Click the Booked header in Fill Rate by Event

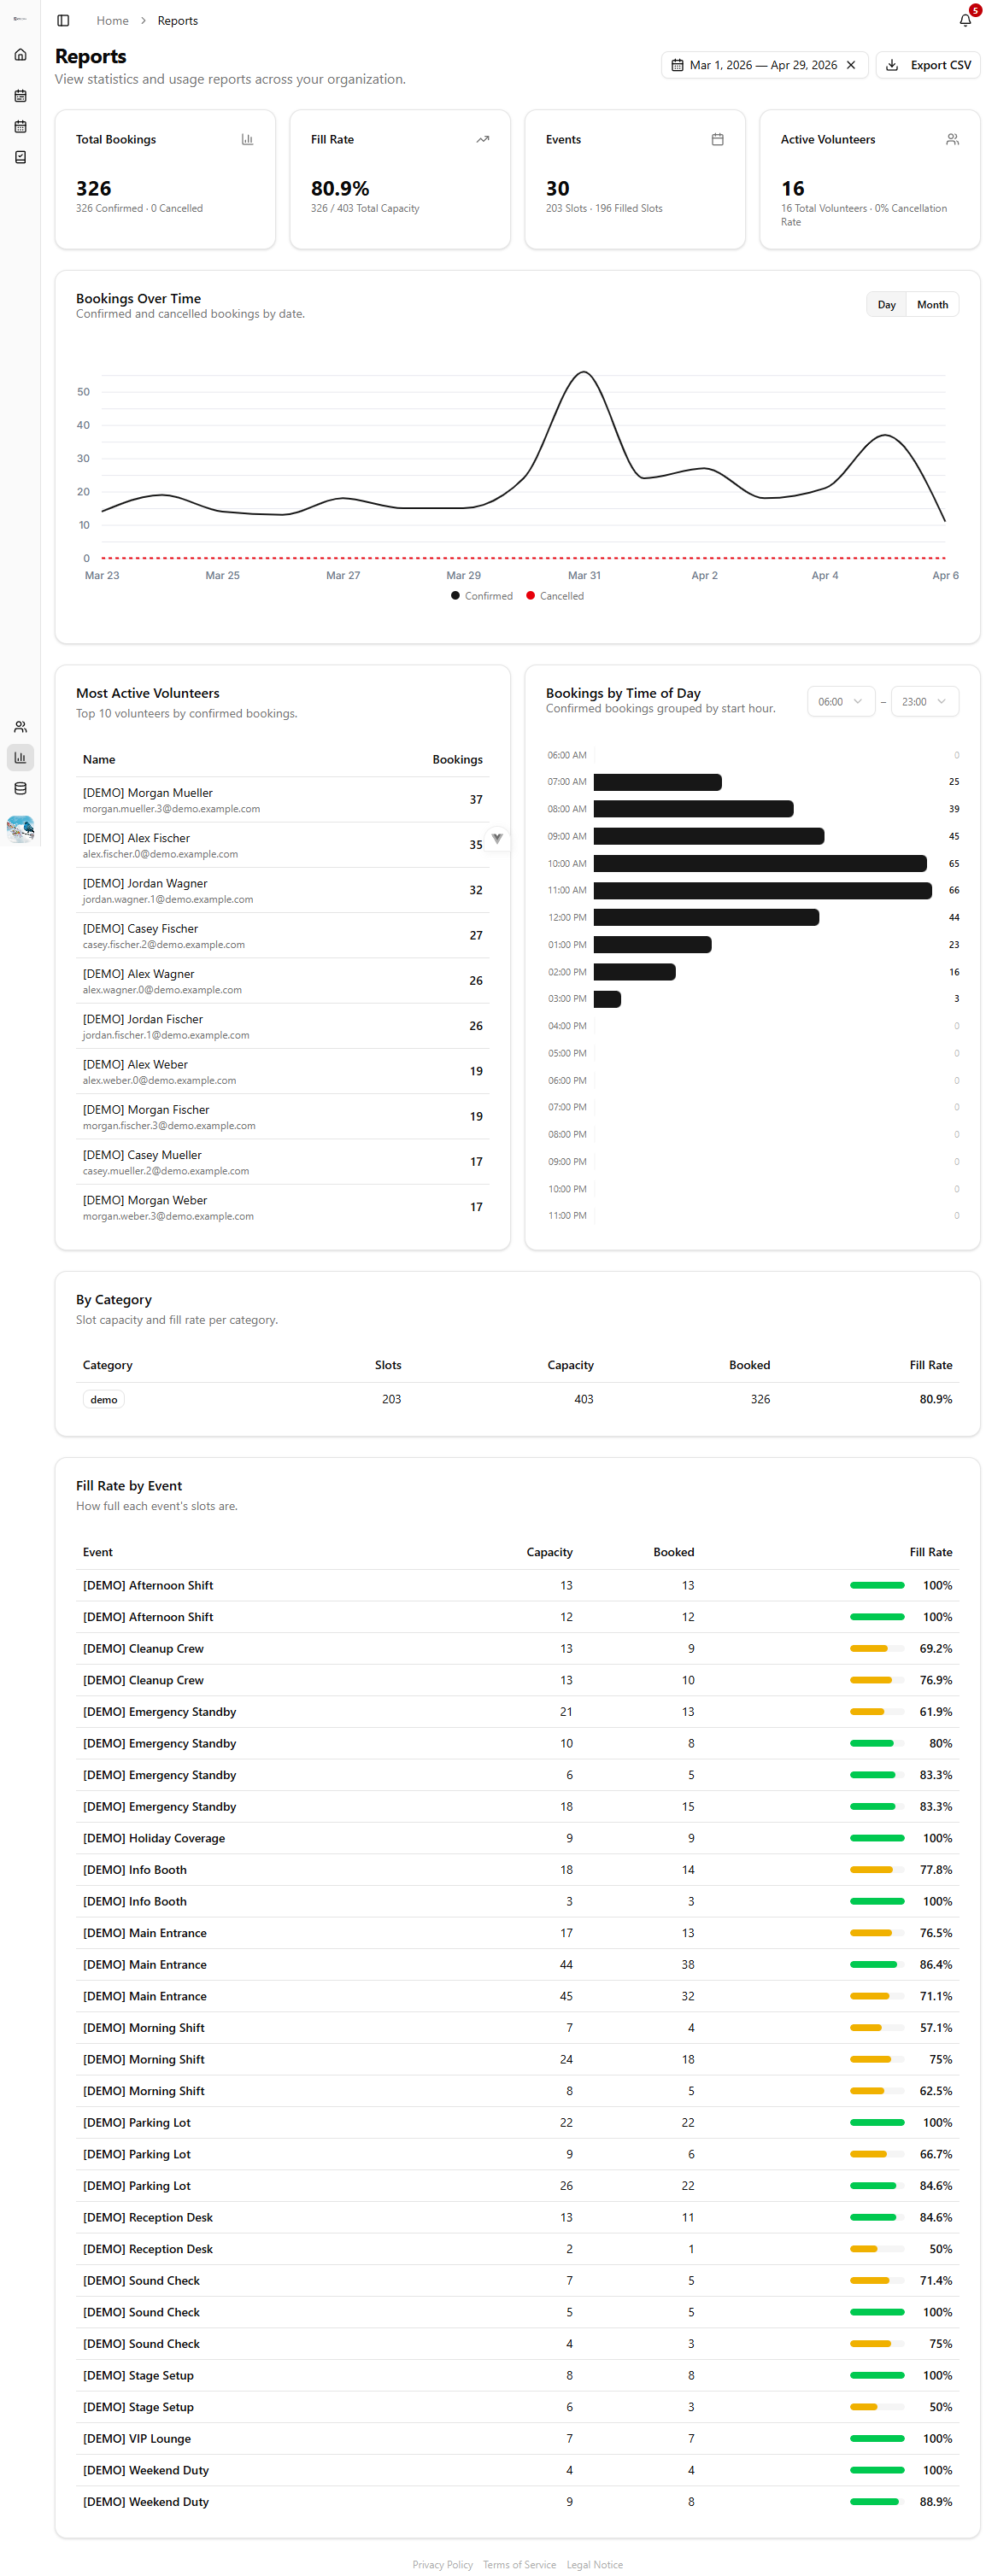pyautogui.click(x=673, y=1552)
